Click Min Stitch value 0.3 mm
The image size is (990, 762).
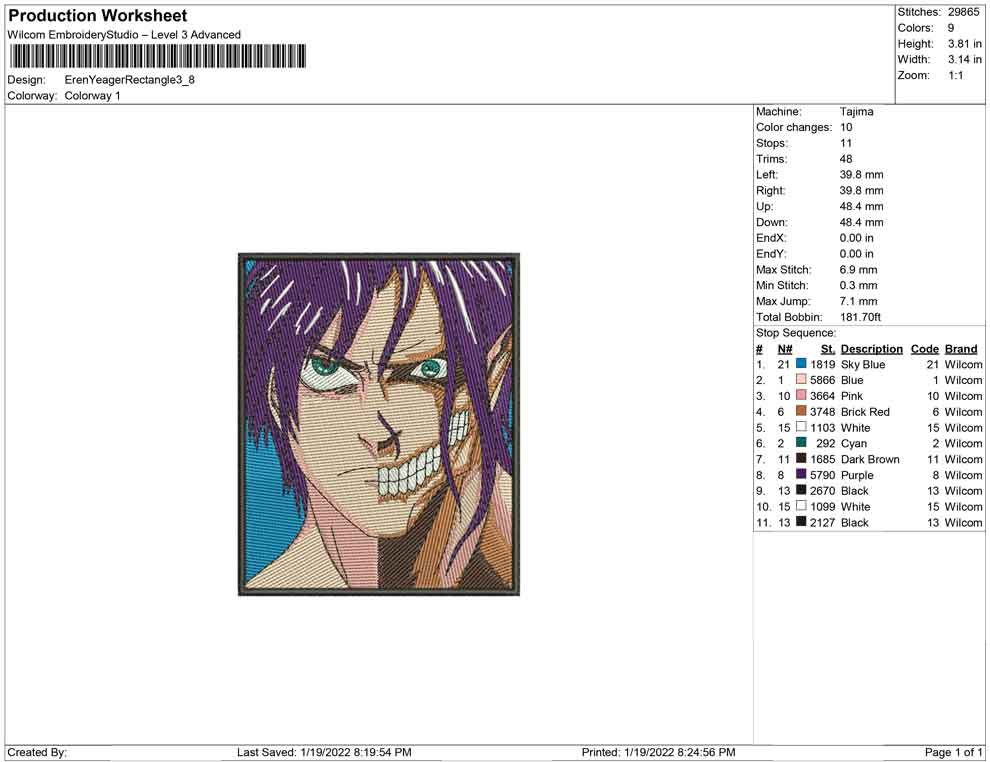tap(859, 285)
